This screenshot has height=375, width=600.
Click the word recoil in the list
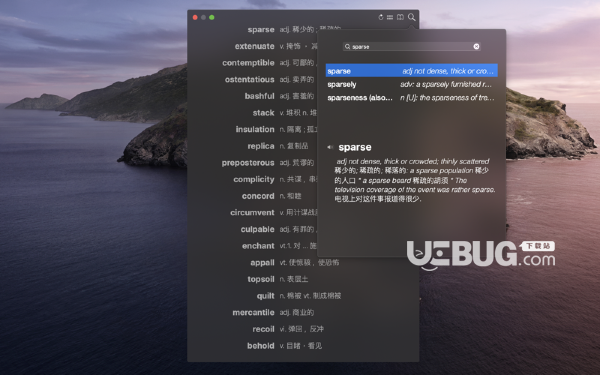pos(263,329)
